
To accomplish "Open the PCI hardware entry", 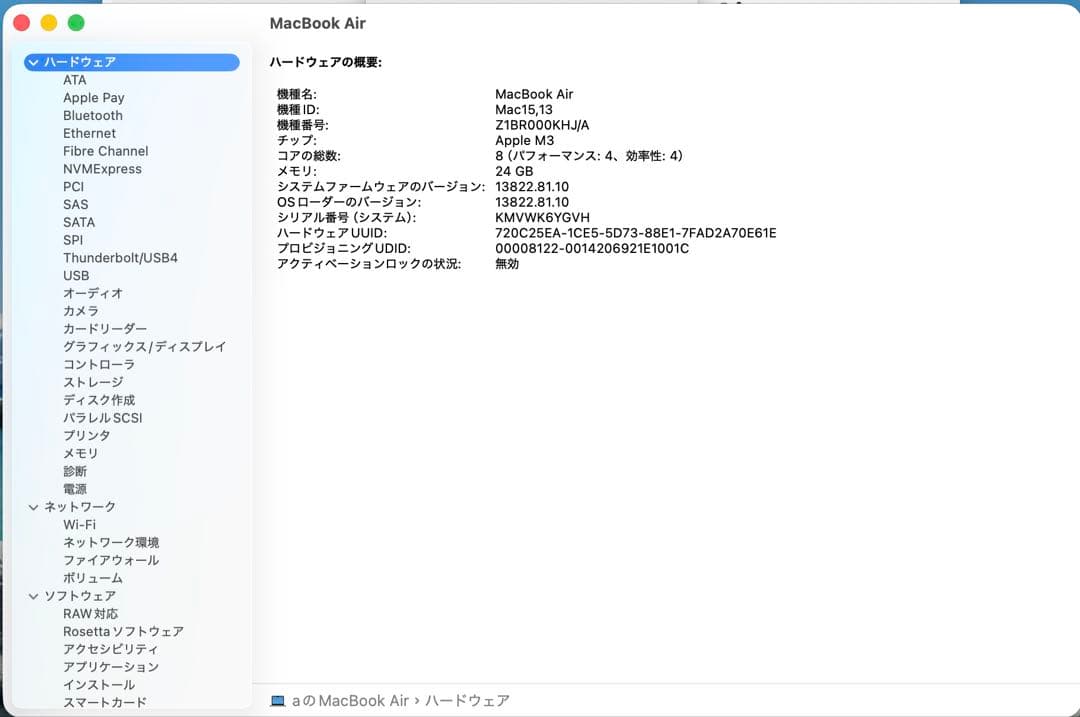I will tap(74, 187).
